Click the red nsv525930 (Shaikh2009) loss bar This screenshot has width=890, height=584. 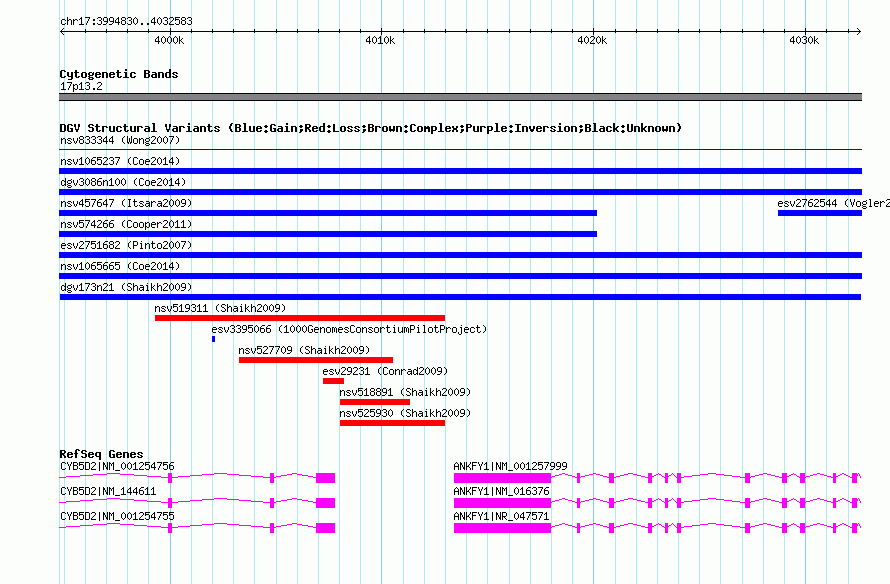[392, 423]
